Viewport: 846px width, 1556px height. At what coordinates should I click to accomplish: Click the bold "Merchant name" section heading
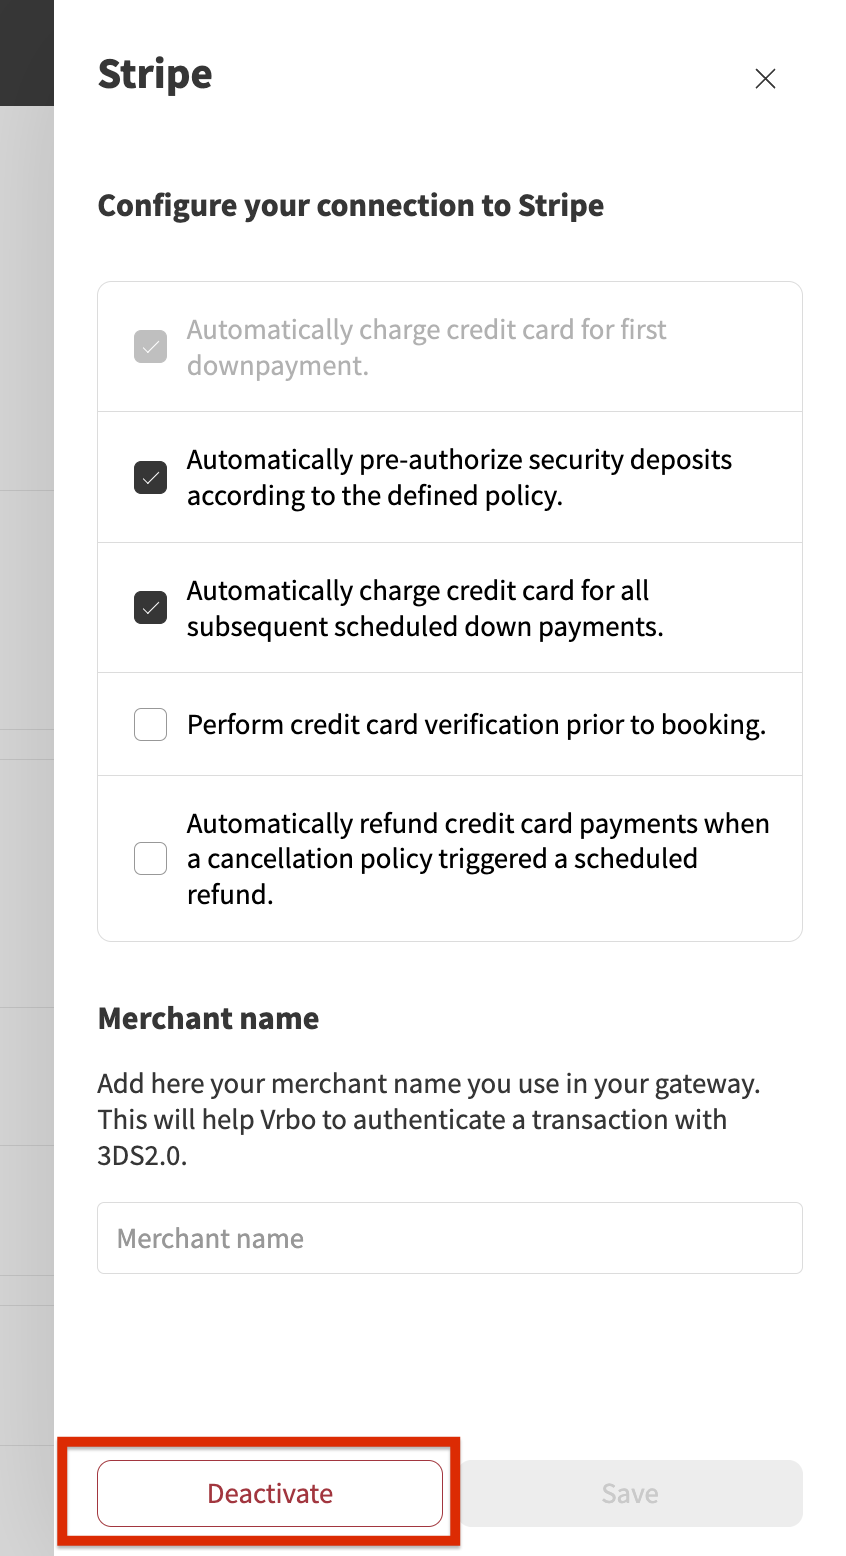(208, 1018)
